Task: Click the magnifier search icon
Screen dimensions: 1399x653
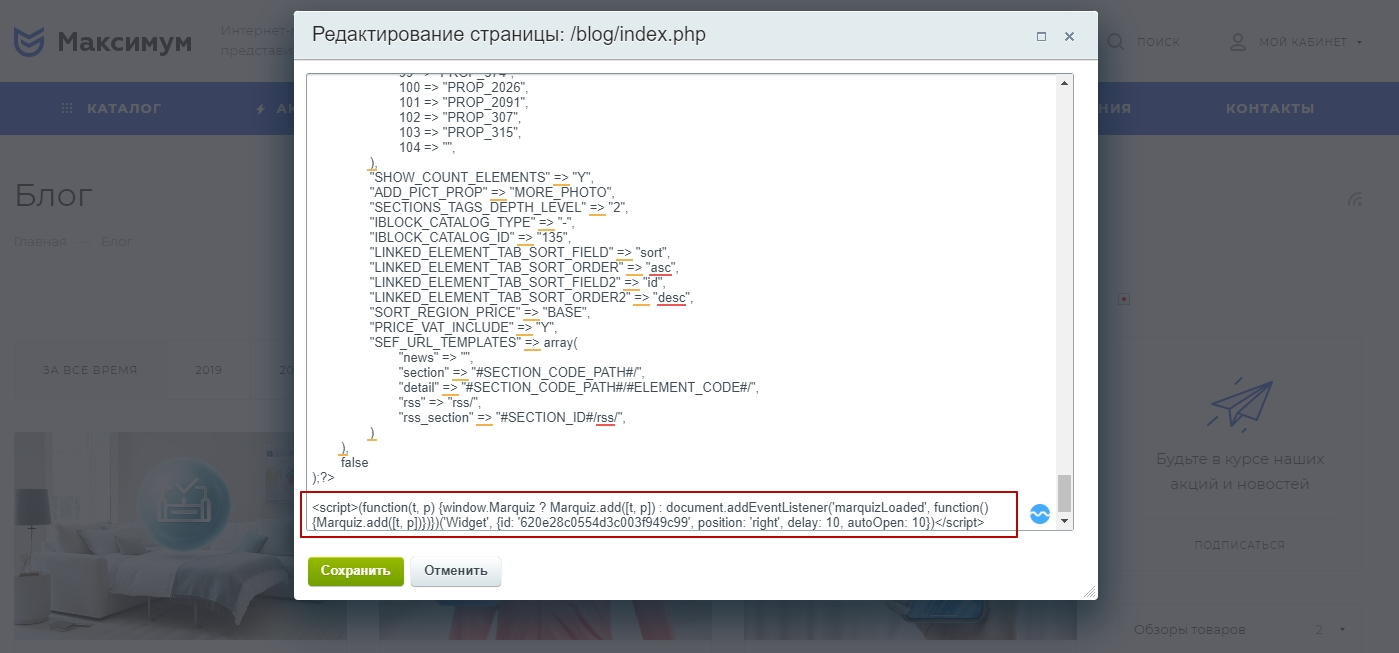Action: [1116, 42]
